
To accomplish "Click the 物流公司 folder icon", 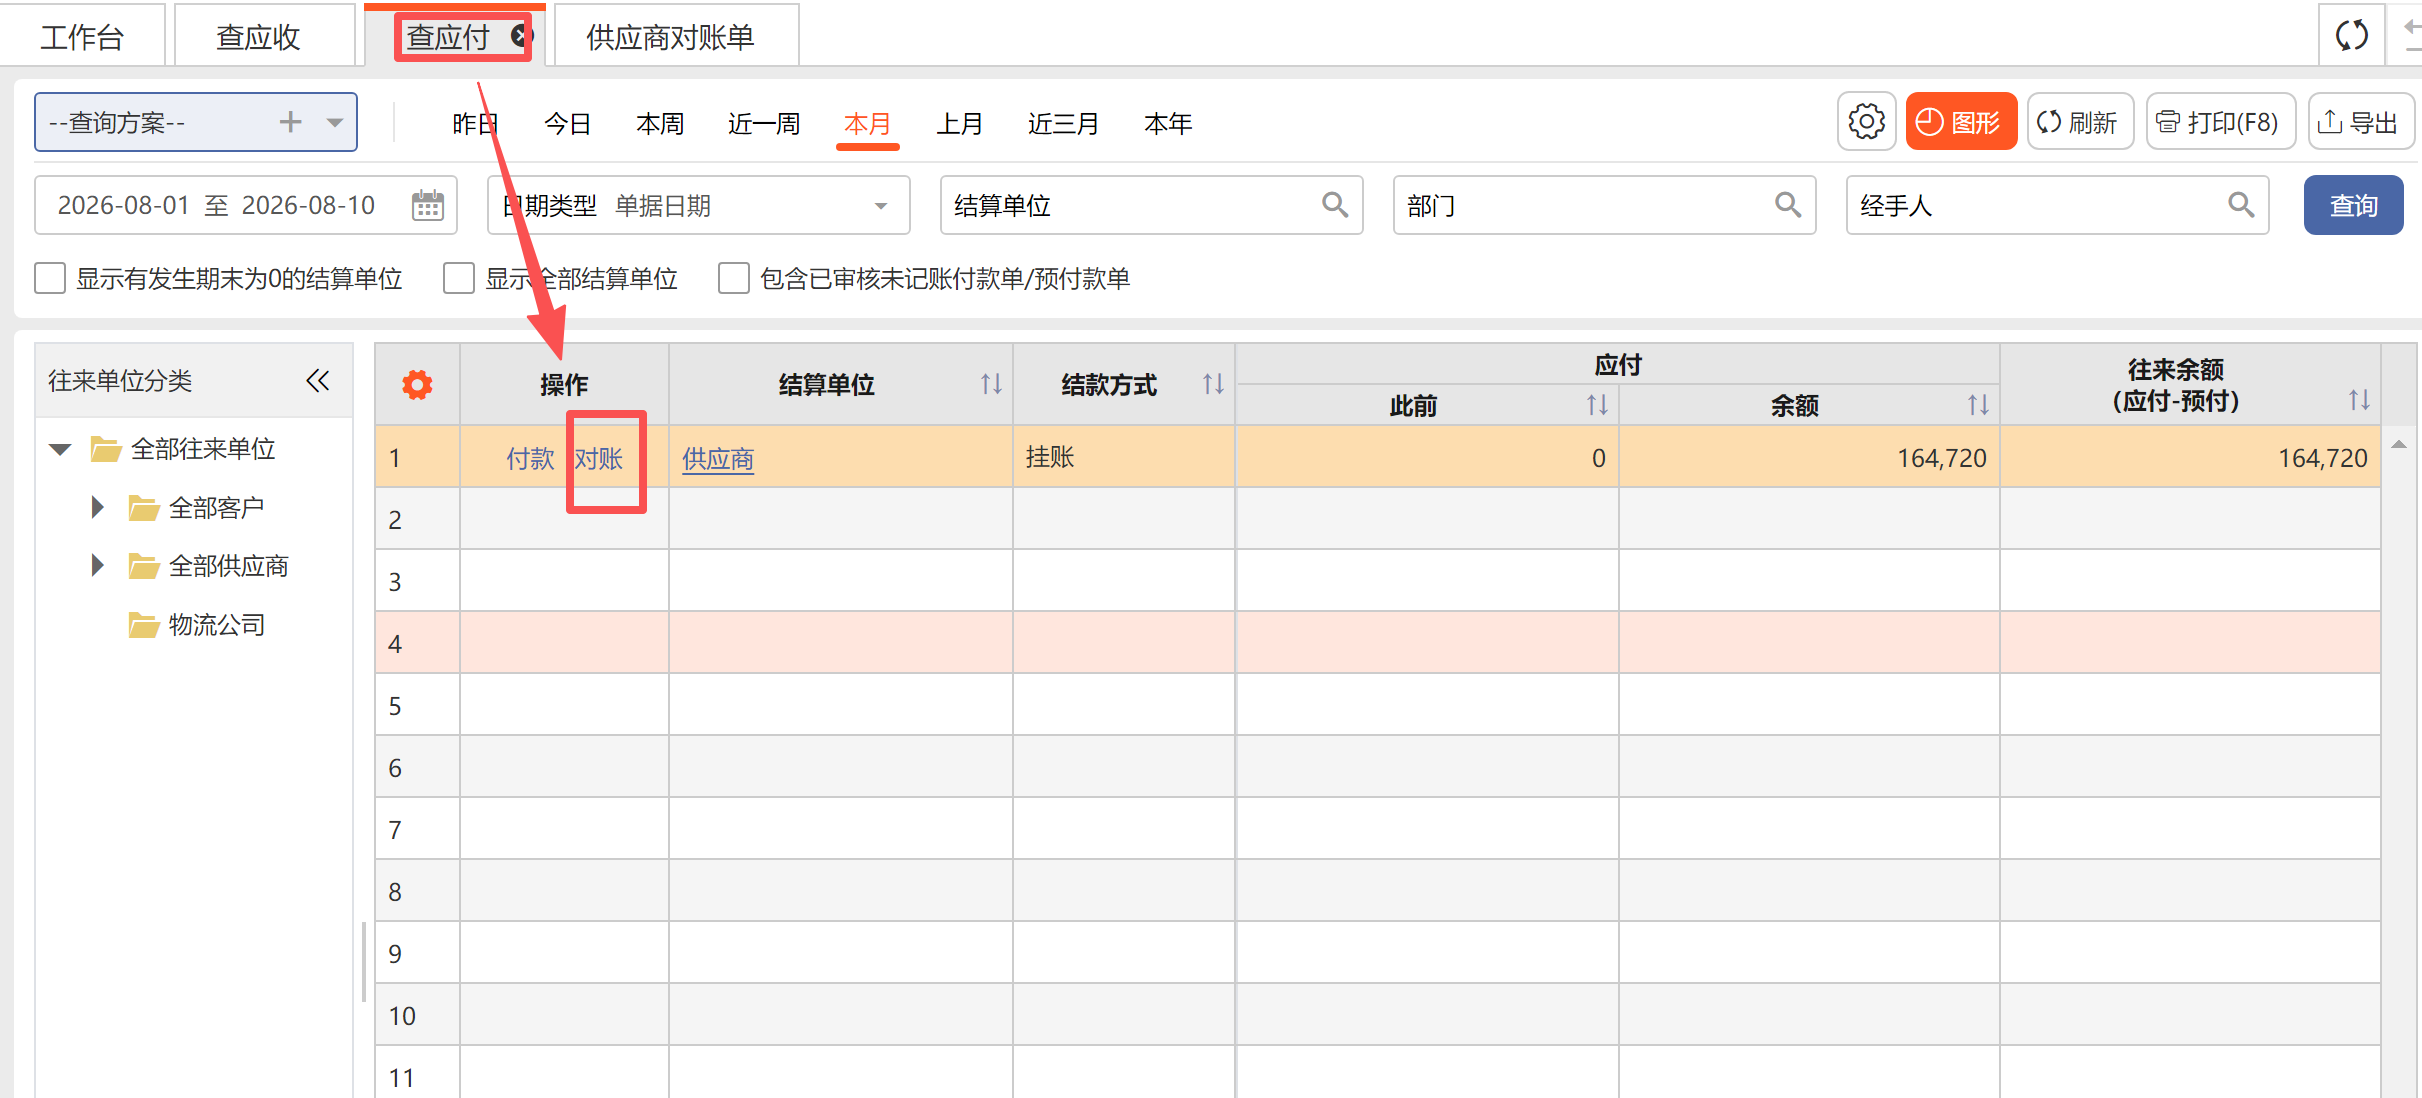I will click(144, 625).
